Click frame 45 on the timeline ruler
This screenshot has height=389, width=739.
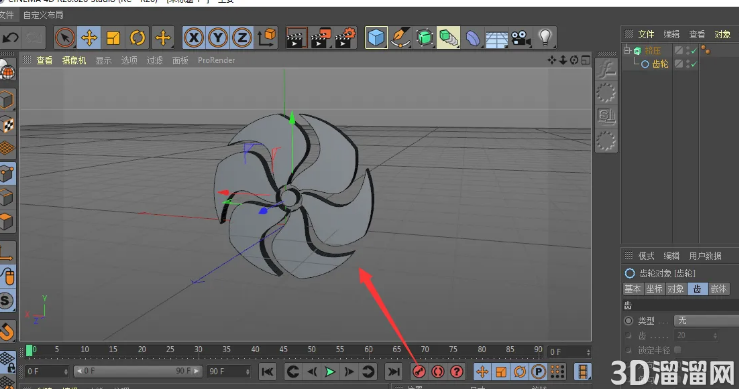pyautogui.click(x=283, y=350)
